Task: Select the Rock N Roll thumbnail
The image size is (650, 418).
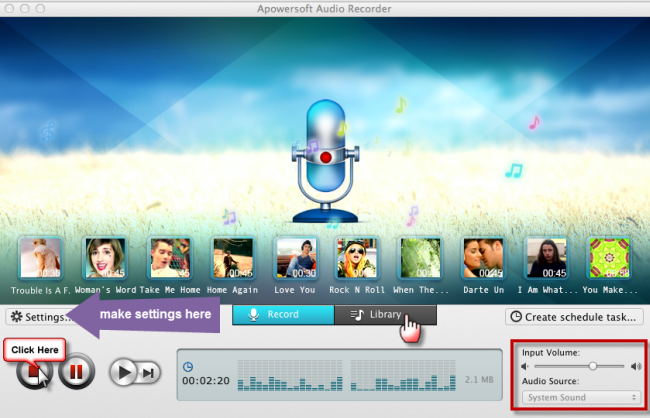Action: (357, 258)
